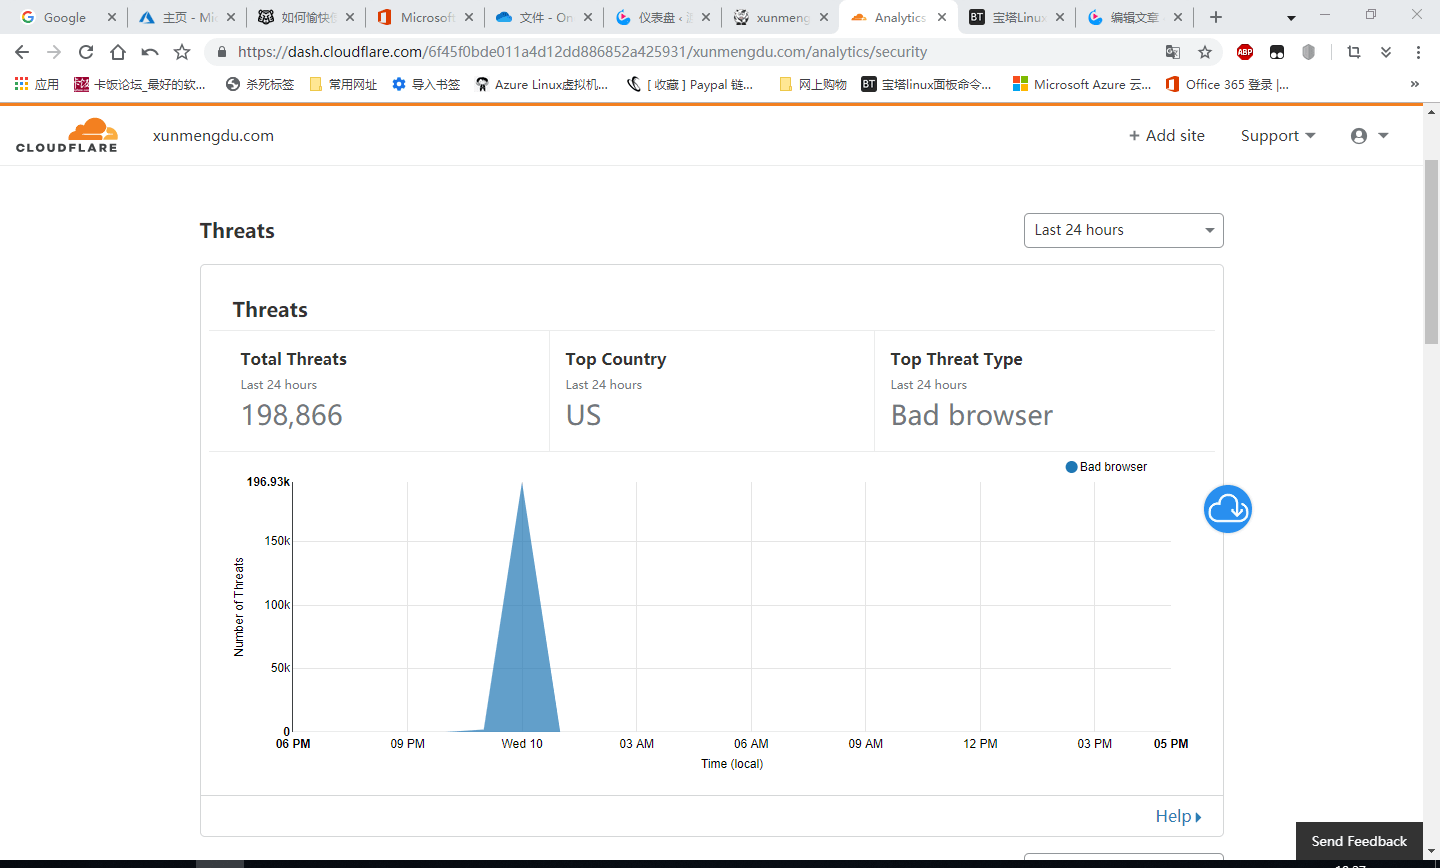Go to browser home page icon
Image resolution: width=1440 pixels, height=868 pixels.
tap(118, 52)
